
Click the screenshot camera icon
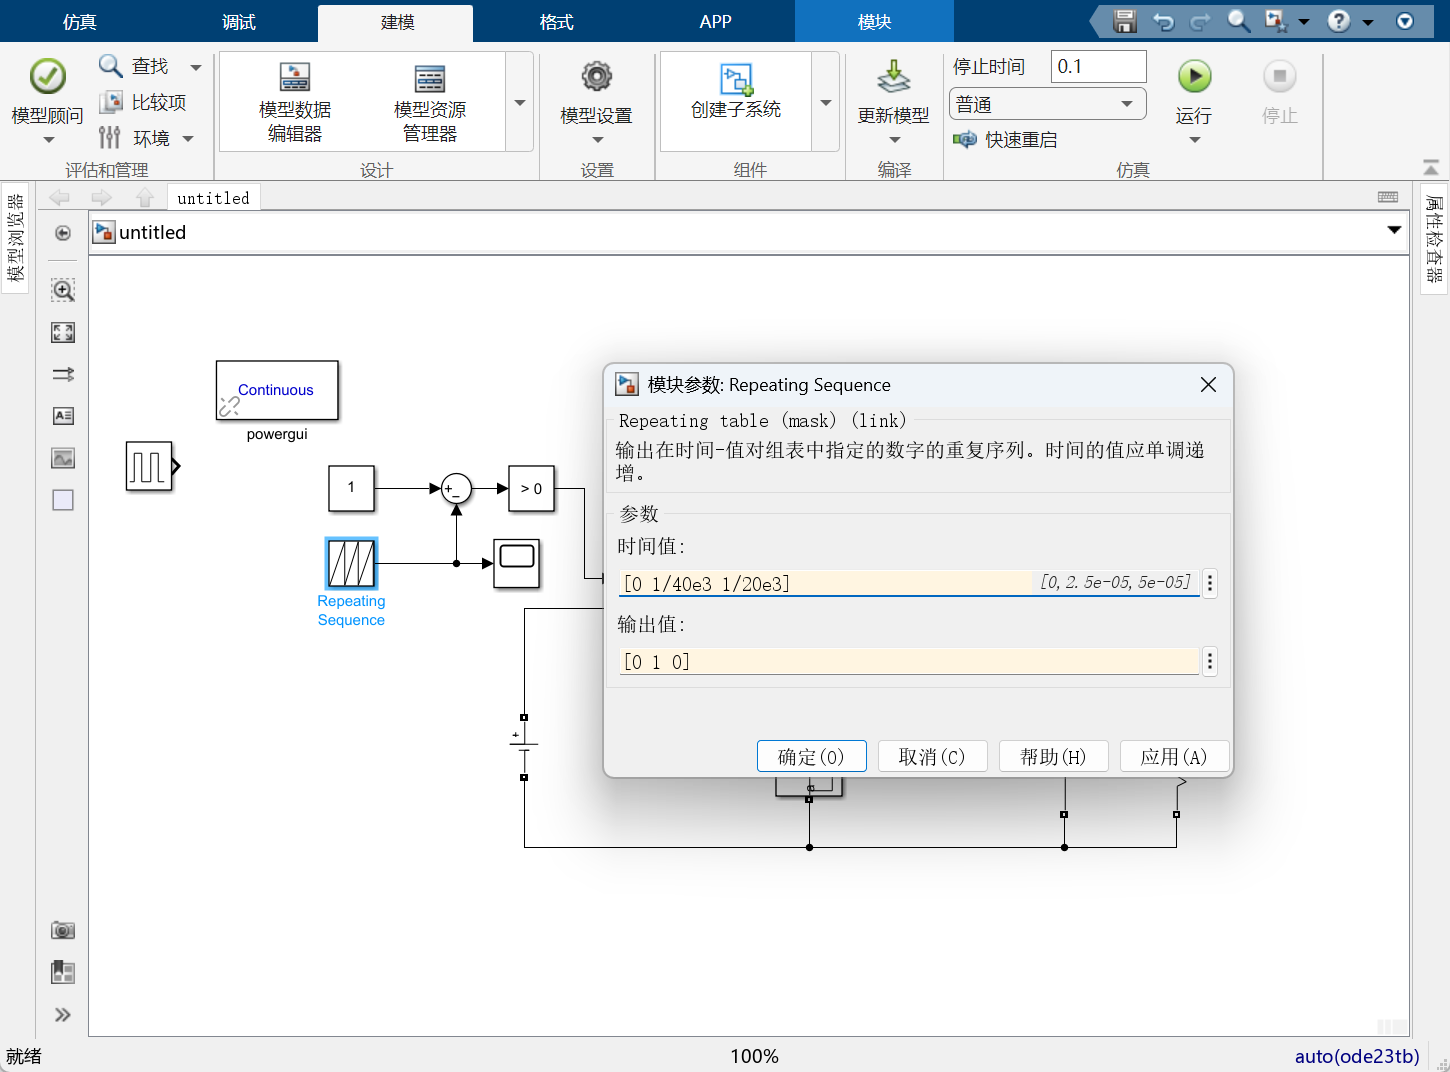pos(63,930)
